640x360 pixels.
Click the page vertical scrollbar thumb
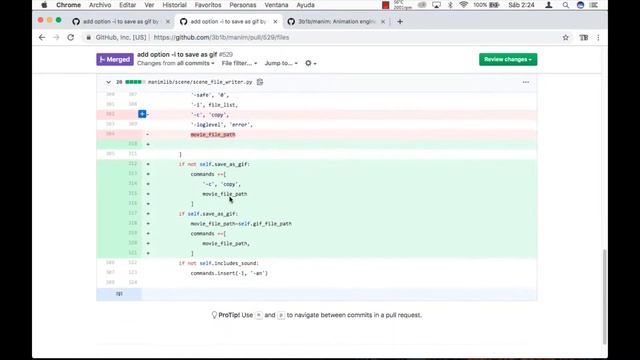604,297
